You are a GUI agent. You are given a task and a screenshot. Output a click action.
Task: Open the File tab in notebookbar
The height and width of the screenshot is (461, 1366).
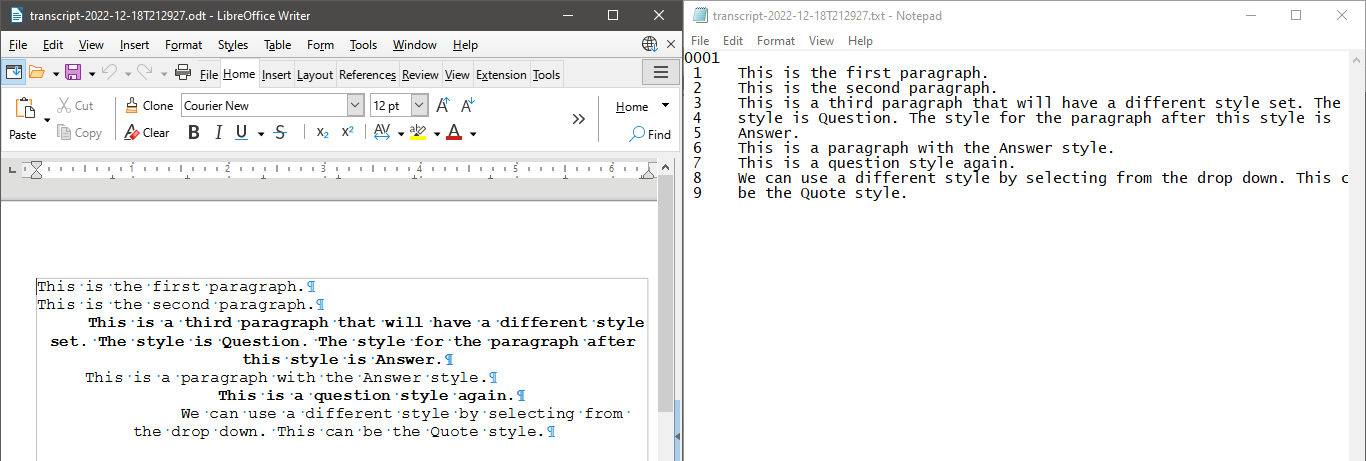click(209, 75)
